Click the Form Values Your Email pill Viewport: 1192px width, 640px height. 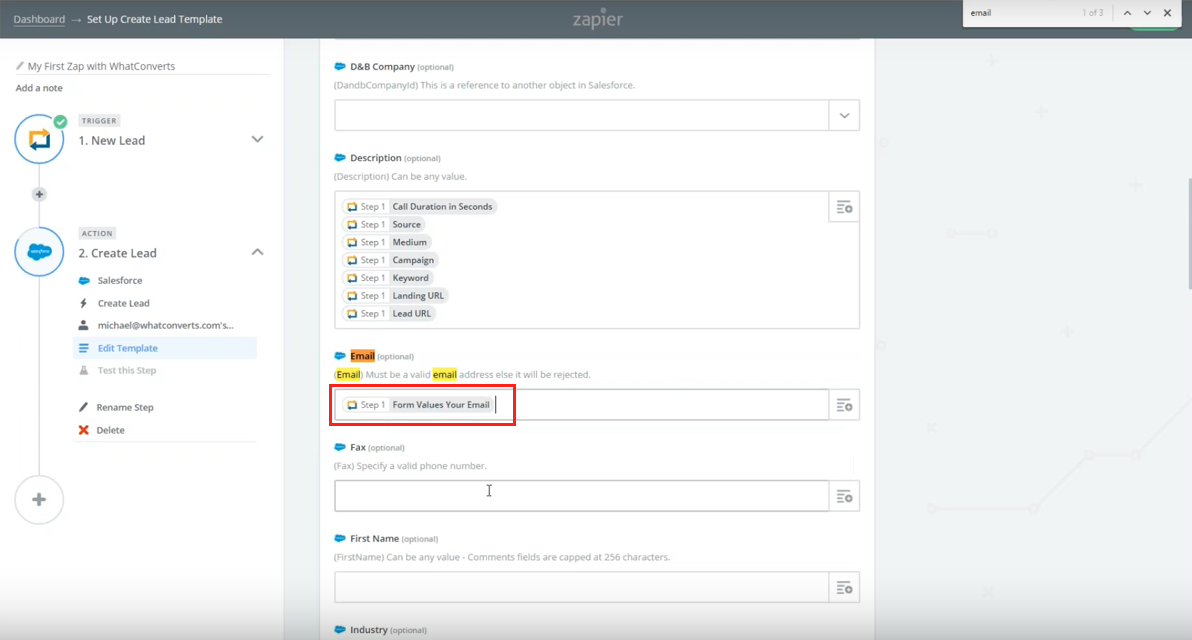click(x=417, y=405)
